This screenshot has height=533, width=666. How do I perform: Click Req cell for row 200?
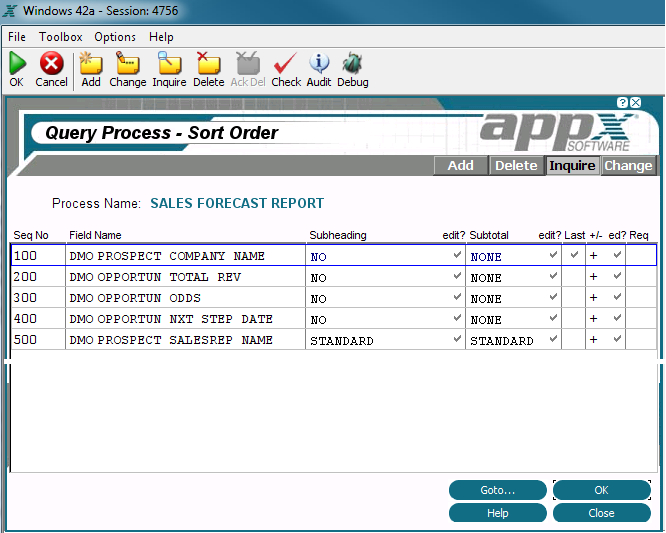point(641,277)
